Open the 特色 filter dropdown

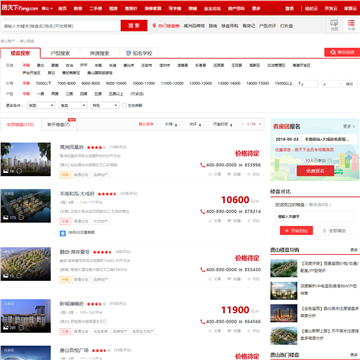pos(105,105)
